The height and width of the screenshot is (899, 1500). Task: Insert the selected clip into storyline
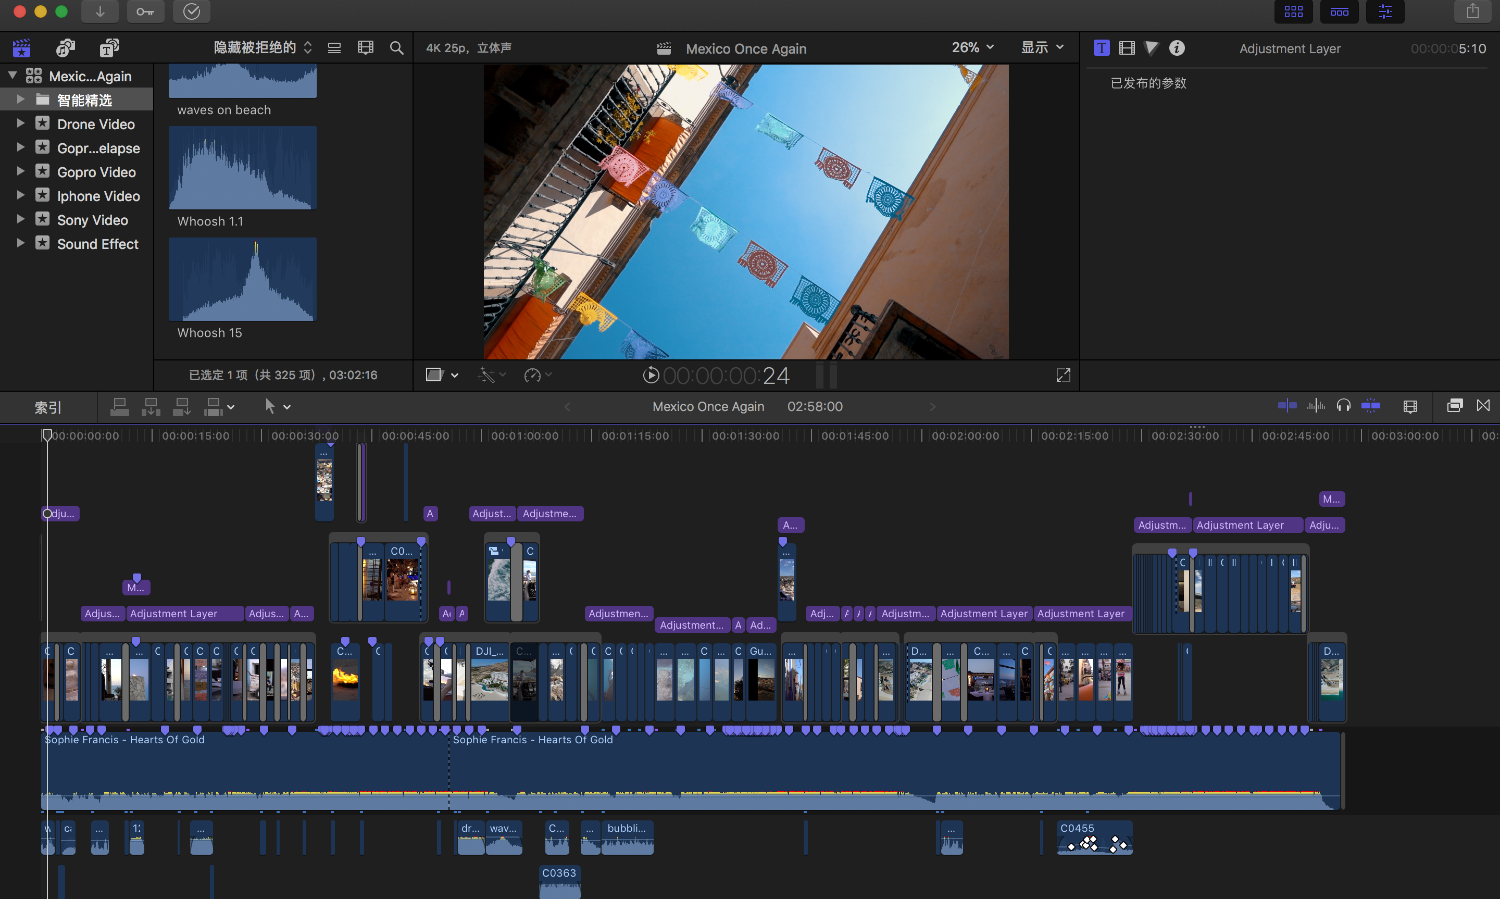(151, 407)
